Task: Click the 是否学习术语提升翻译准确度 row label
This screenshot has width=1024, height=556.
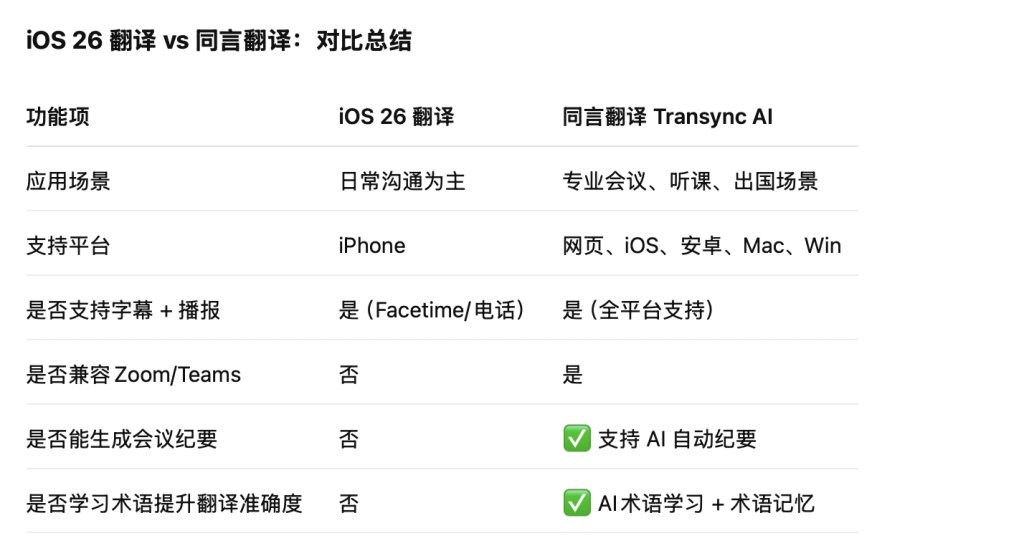Action: pyautogui.click(x=165, y=503)
